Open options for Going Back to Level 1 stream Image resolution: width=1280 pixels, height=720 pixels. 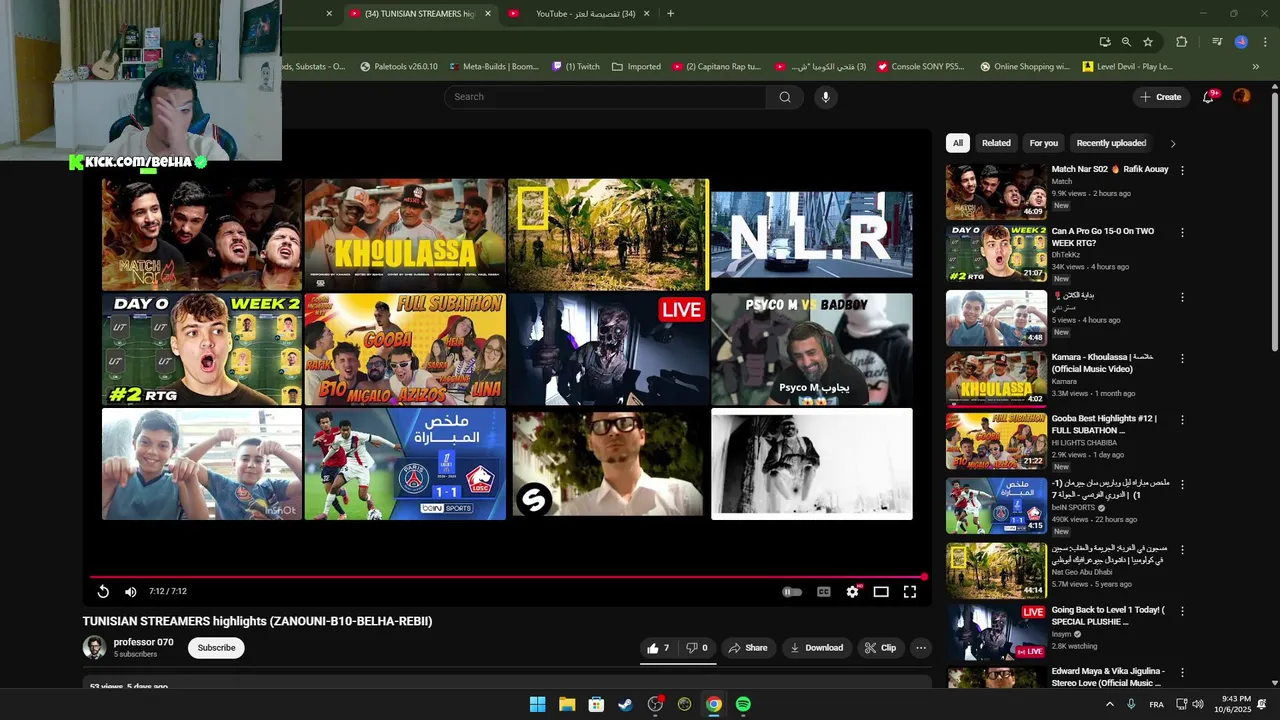click(1182, 610)
